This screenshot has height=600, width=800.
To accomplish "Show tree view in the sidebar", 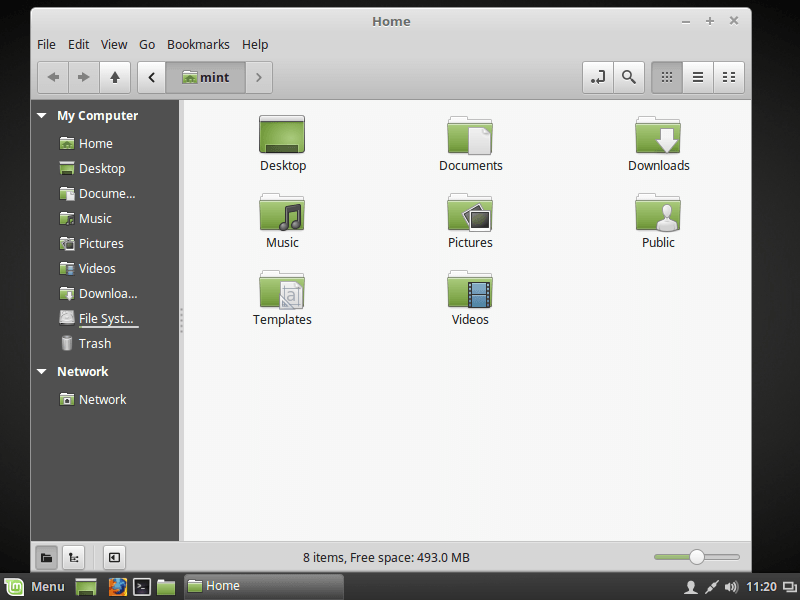I will tap(73, 557).
